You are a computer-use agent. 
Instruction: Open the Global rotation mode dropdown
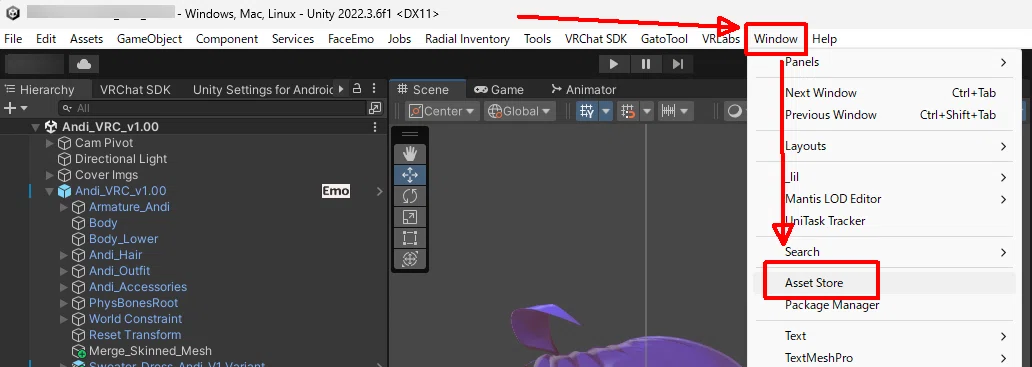[x=520, y=111]
